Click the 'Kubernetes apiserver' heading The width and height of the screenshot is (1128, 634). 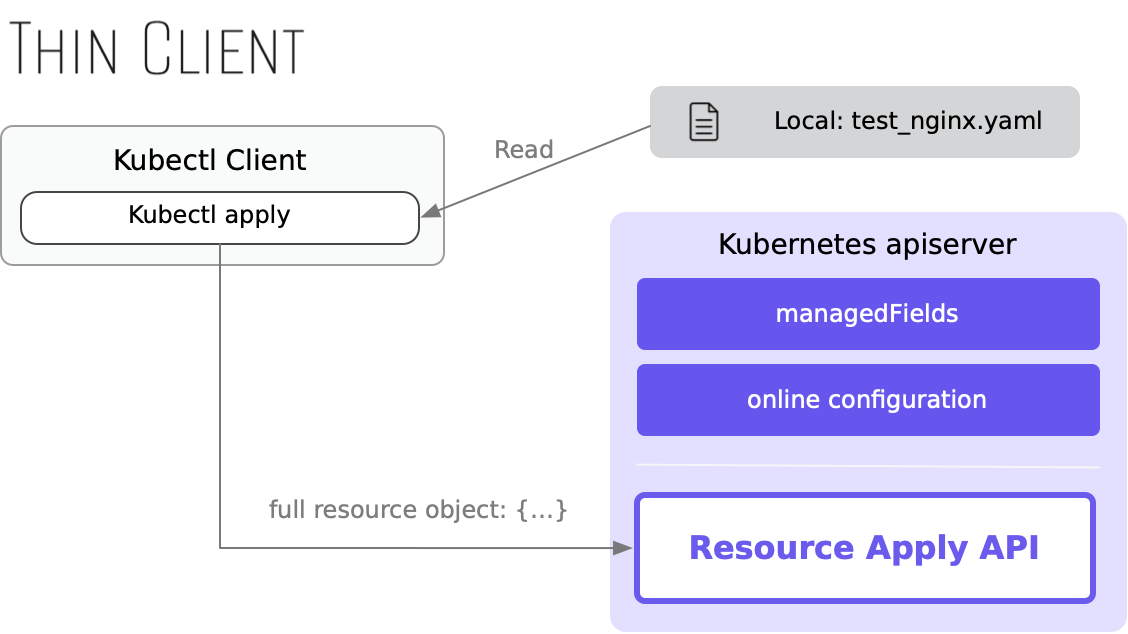click(x=867, y=245)
